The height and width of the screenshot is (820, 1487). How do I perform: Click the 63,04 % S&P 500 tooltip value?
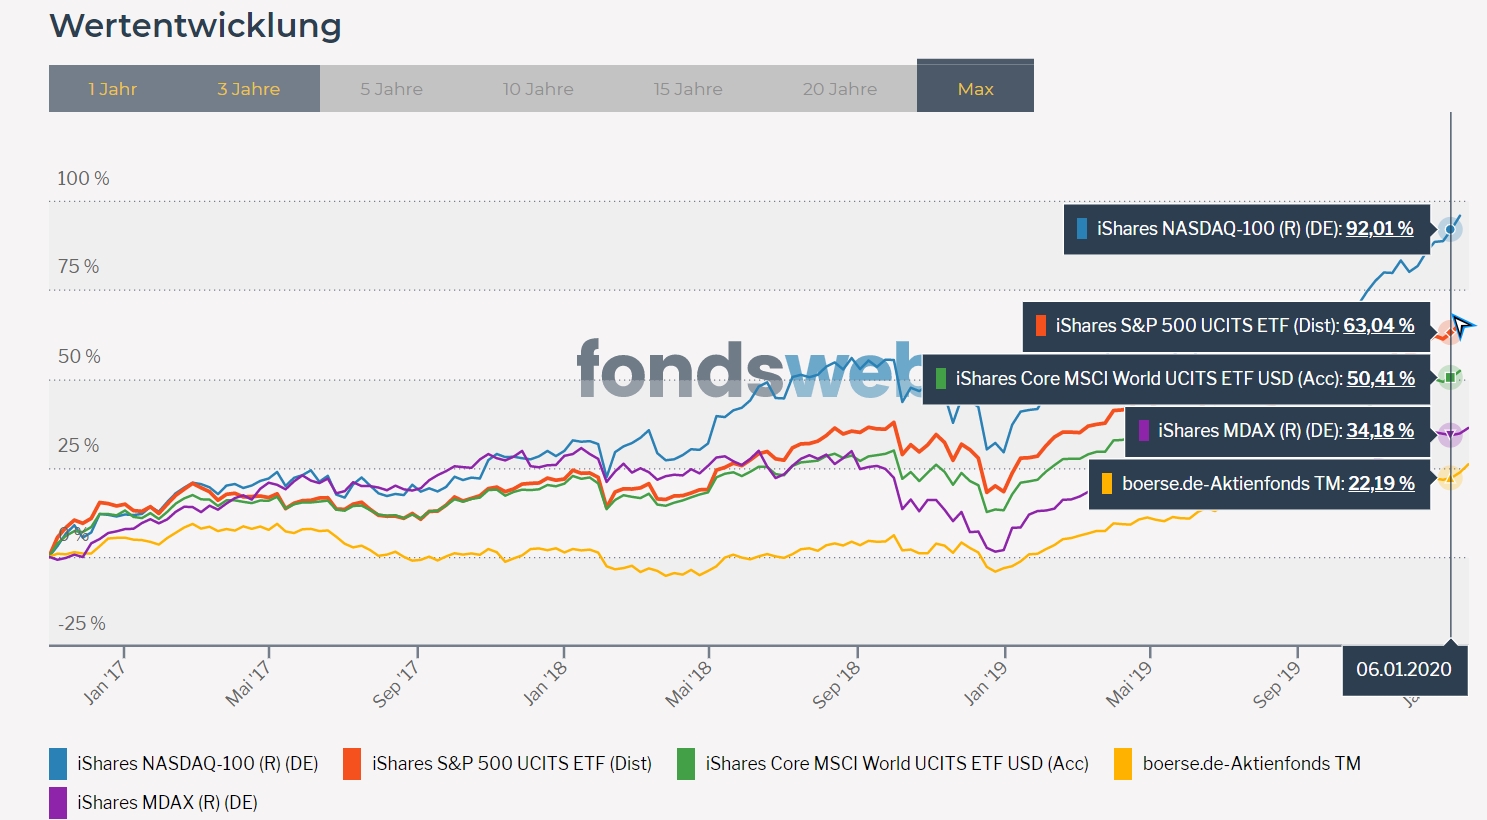(1379, 325)
